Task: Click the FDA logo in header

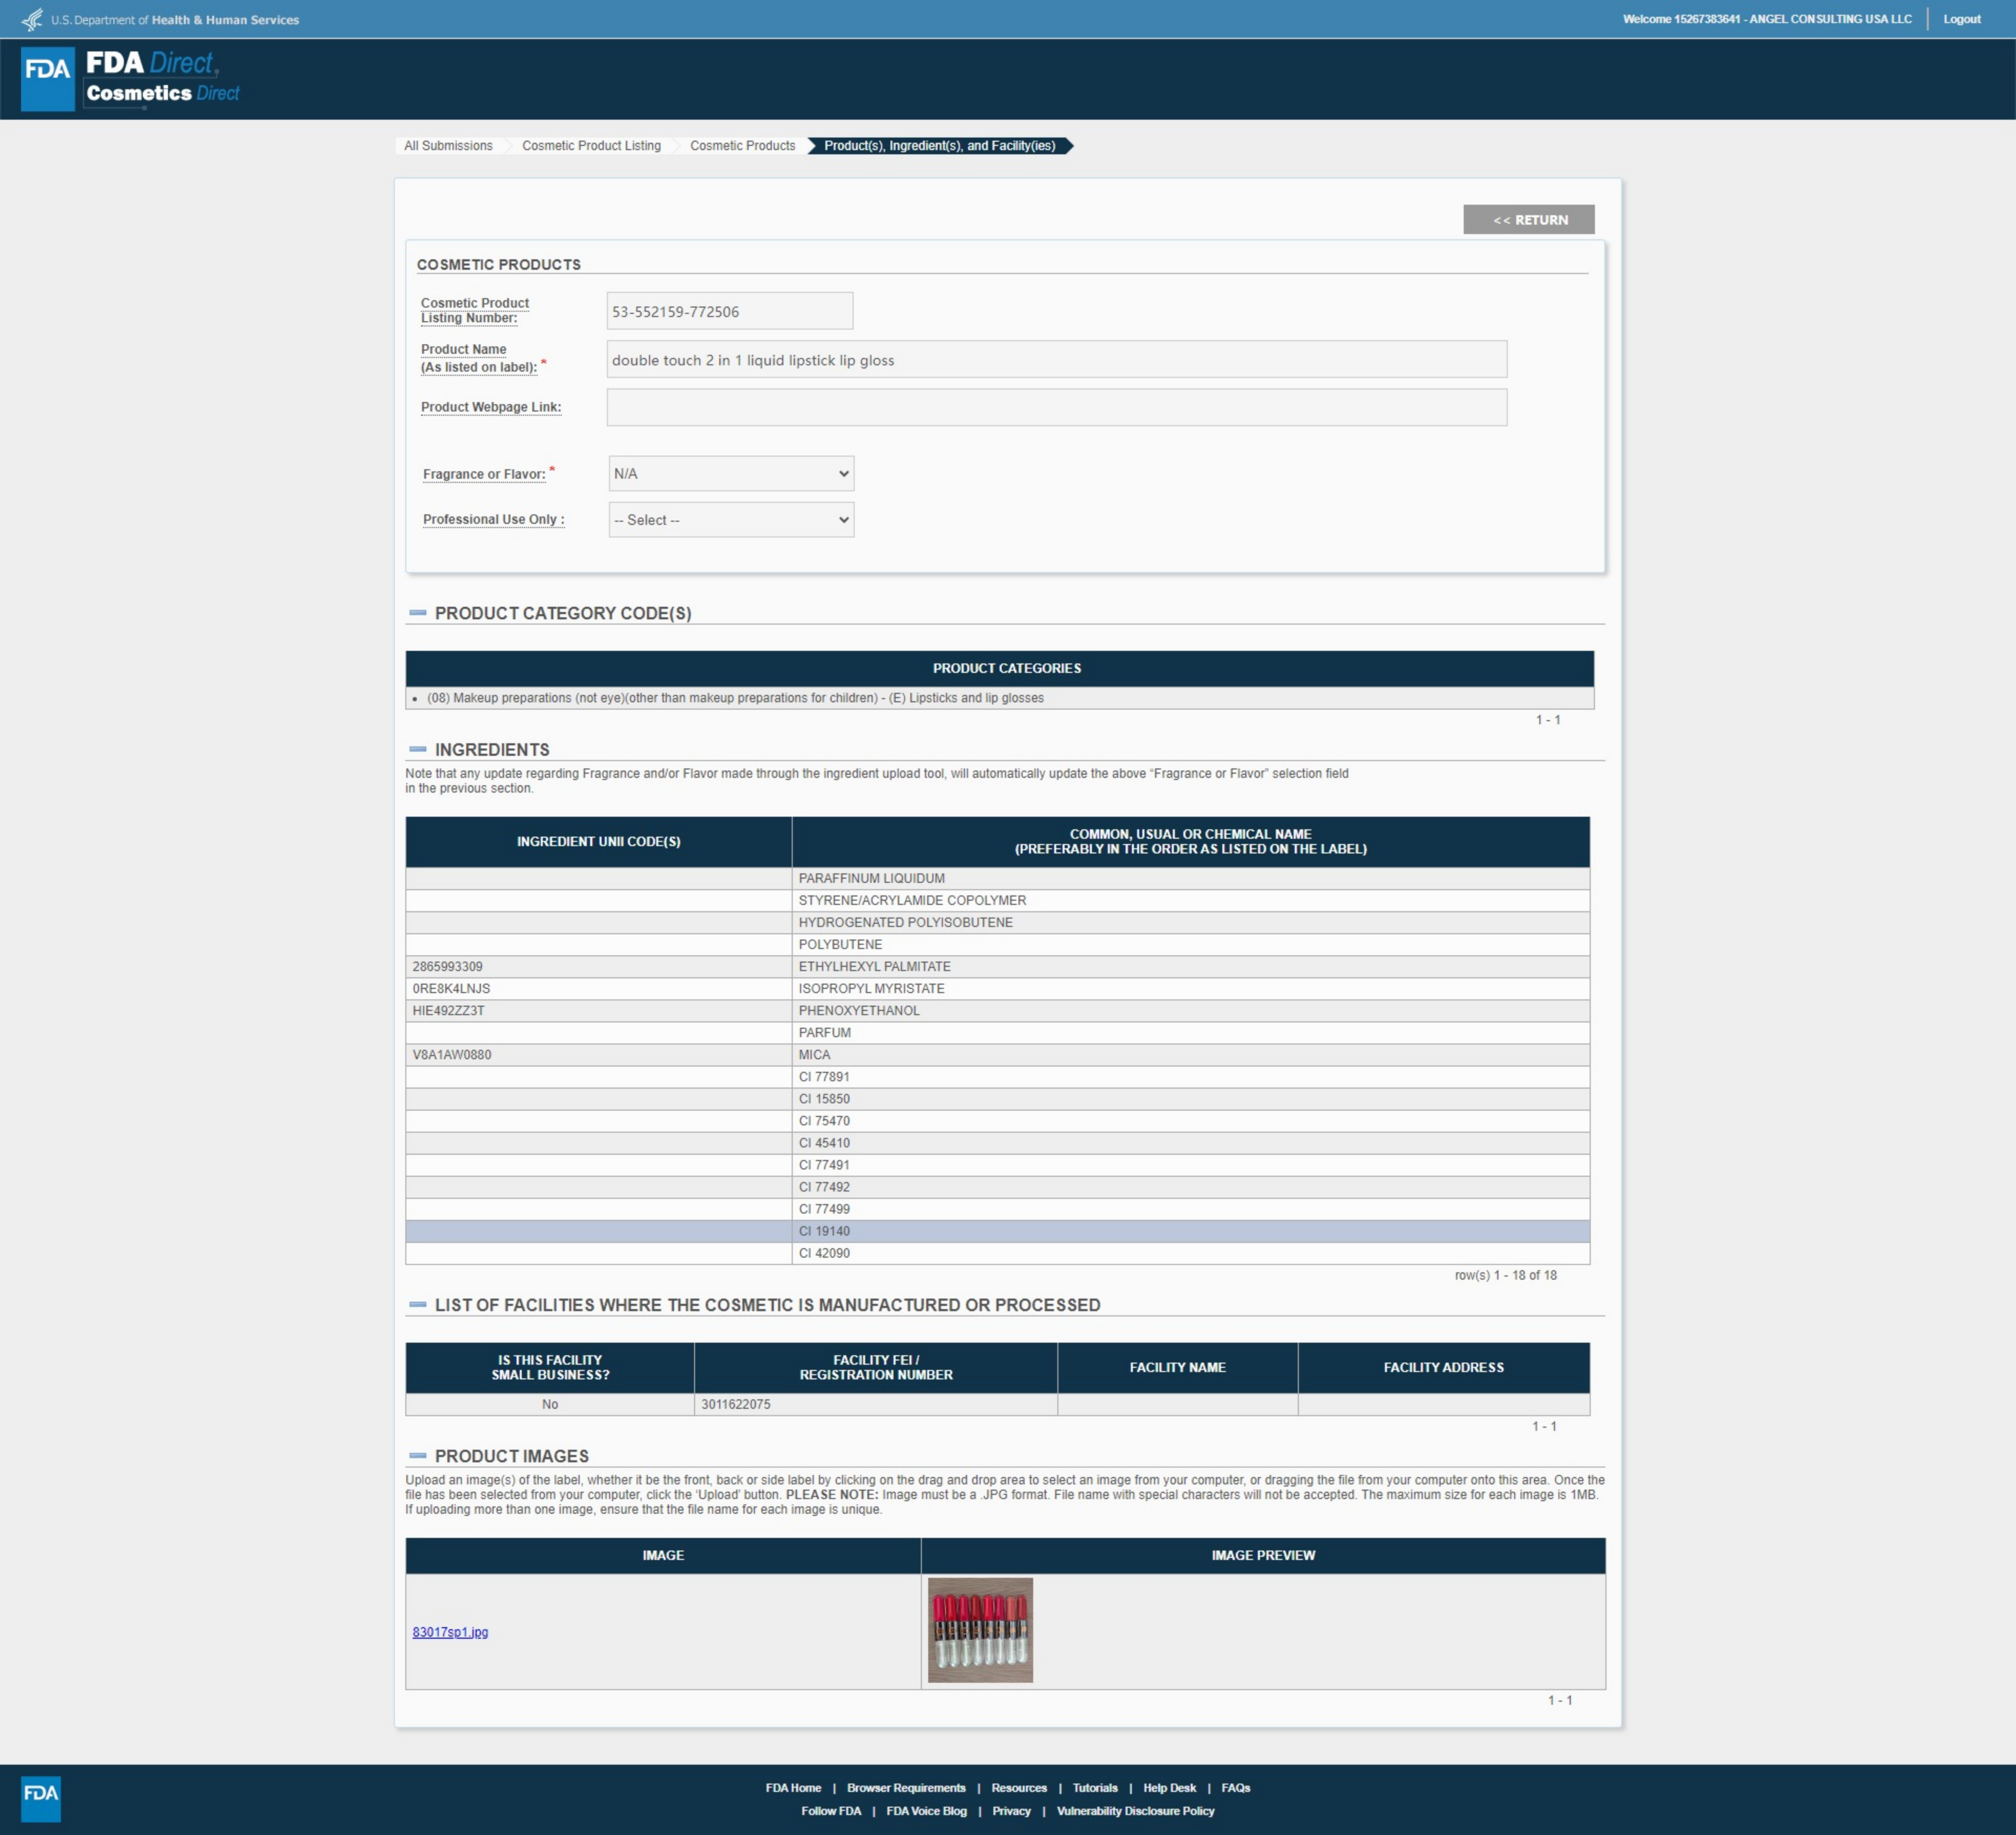Action: 47,78
